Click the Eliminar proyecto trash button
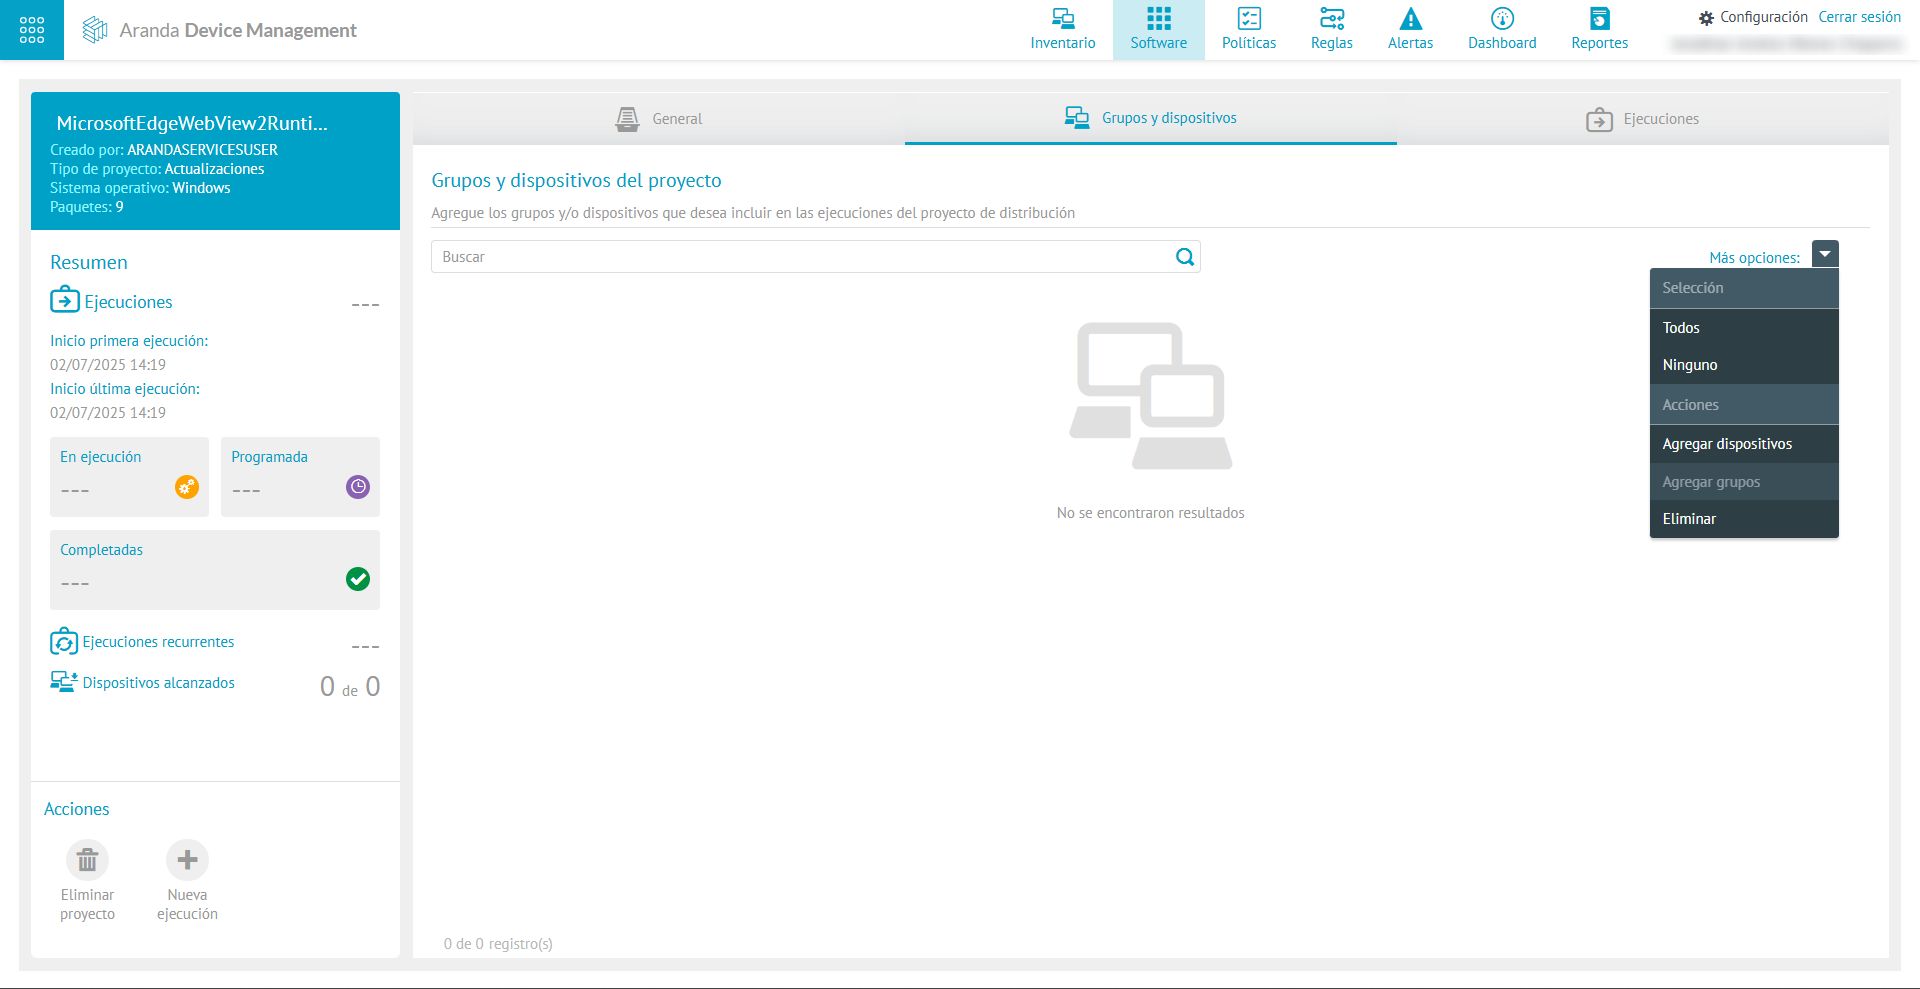 (x=87, y=860)
